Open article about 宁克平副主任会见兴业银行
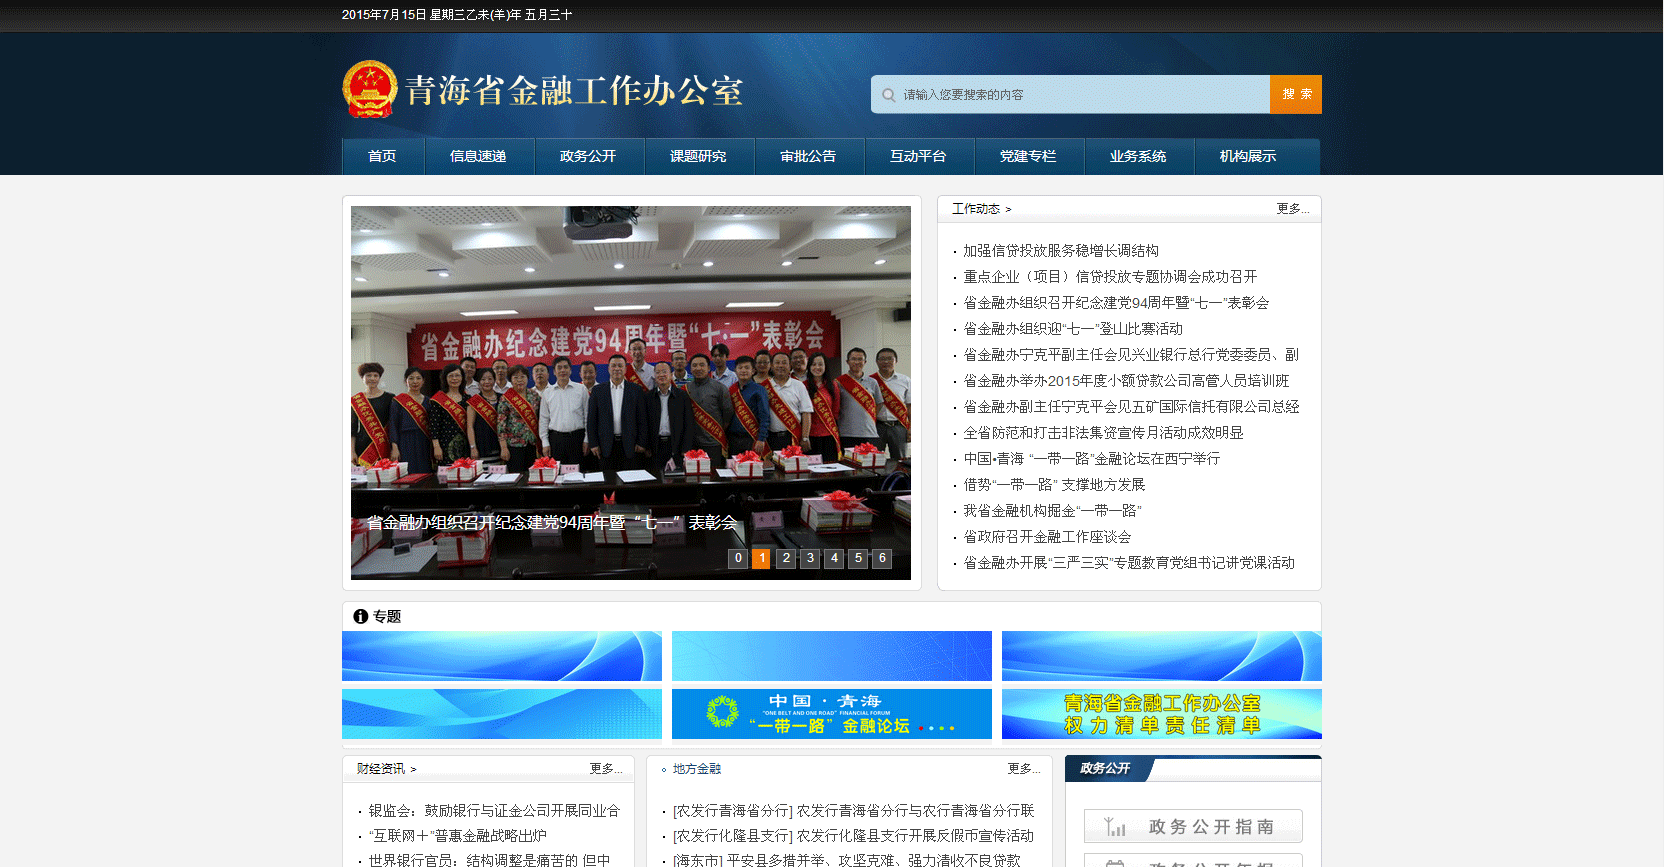The width and height of the screenshot is (1664, 867). (x=1131, y=355)
